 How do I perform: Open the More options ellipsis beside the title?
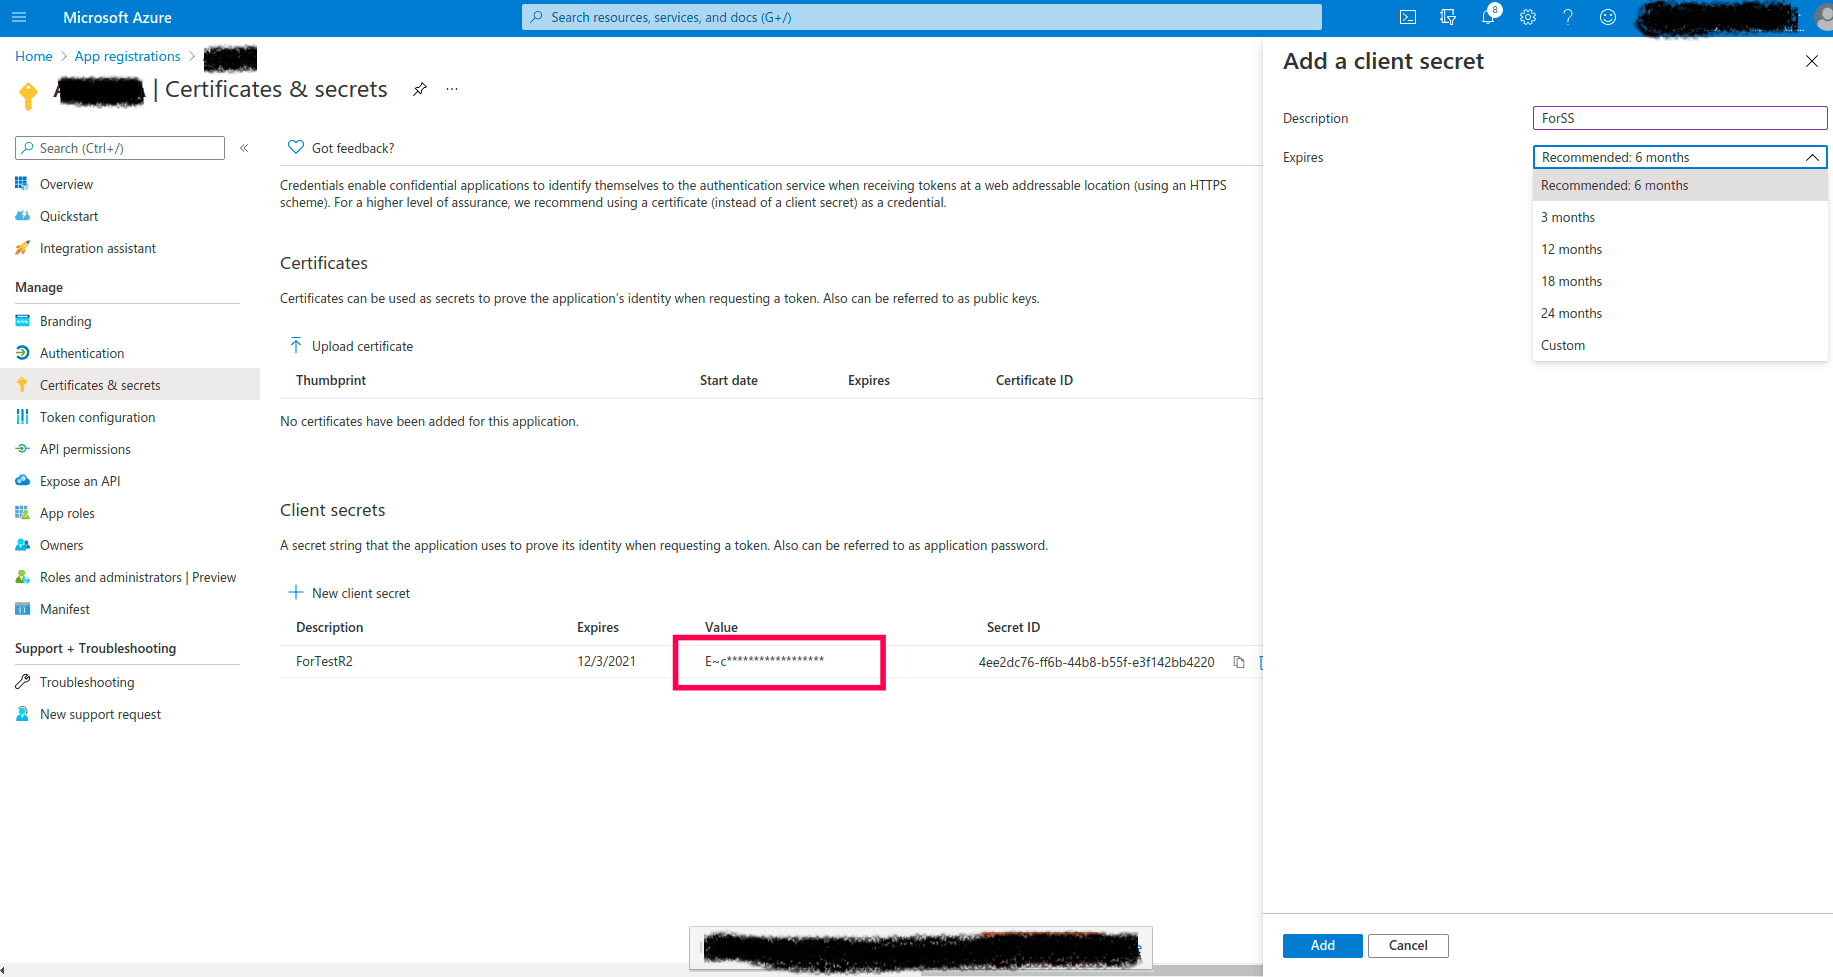coord(452,89)
